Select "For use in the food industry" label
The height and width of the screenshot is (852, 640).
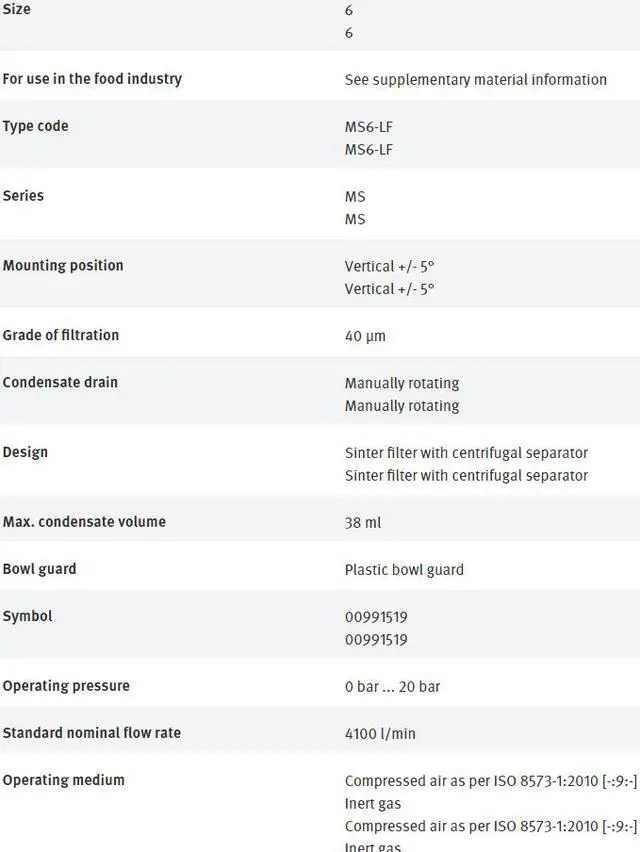point(92,79)
